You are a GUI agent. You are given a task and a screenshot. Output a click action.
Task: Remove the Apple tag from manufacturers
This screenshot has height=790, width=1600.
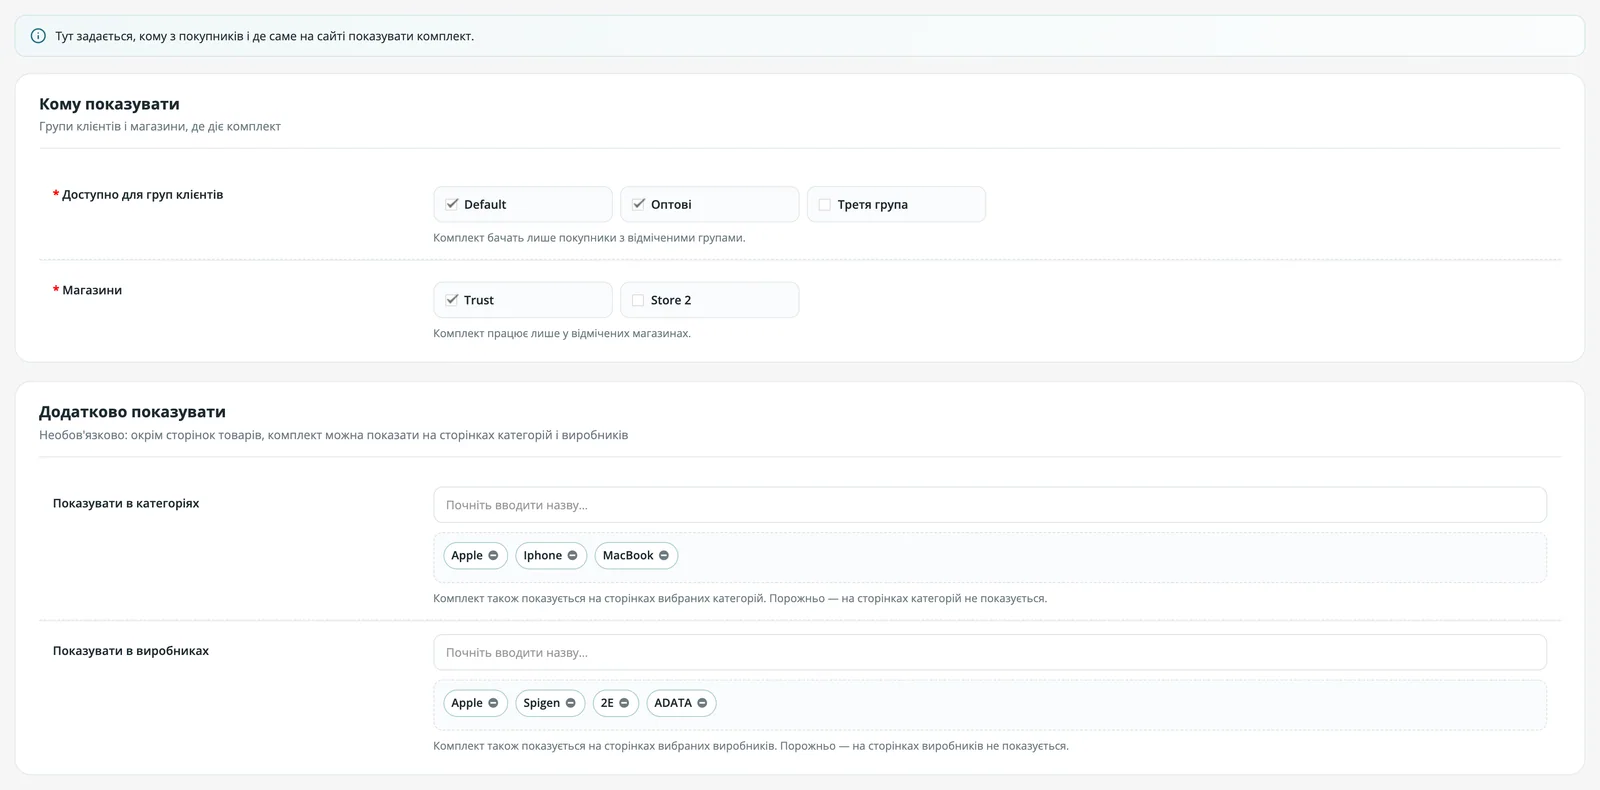click(x=493, y=703)
